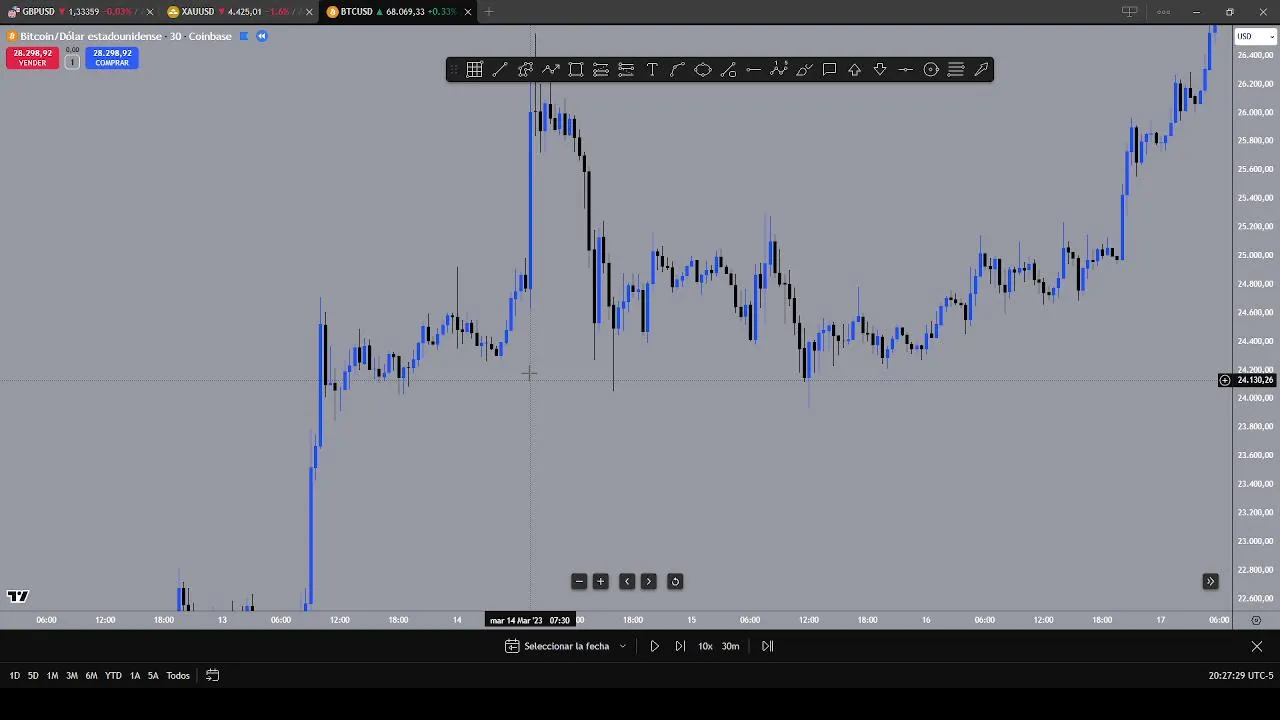Open the go-to-date calendar icon
This screenshot has width=1280, height=720.
point(212,675)
